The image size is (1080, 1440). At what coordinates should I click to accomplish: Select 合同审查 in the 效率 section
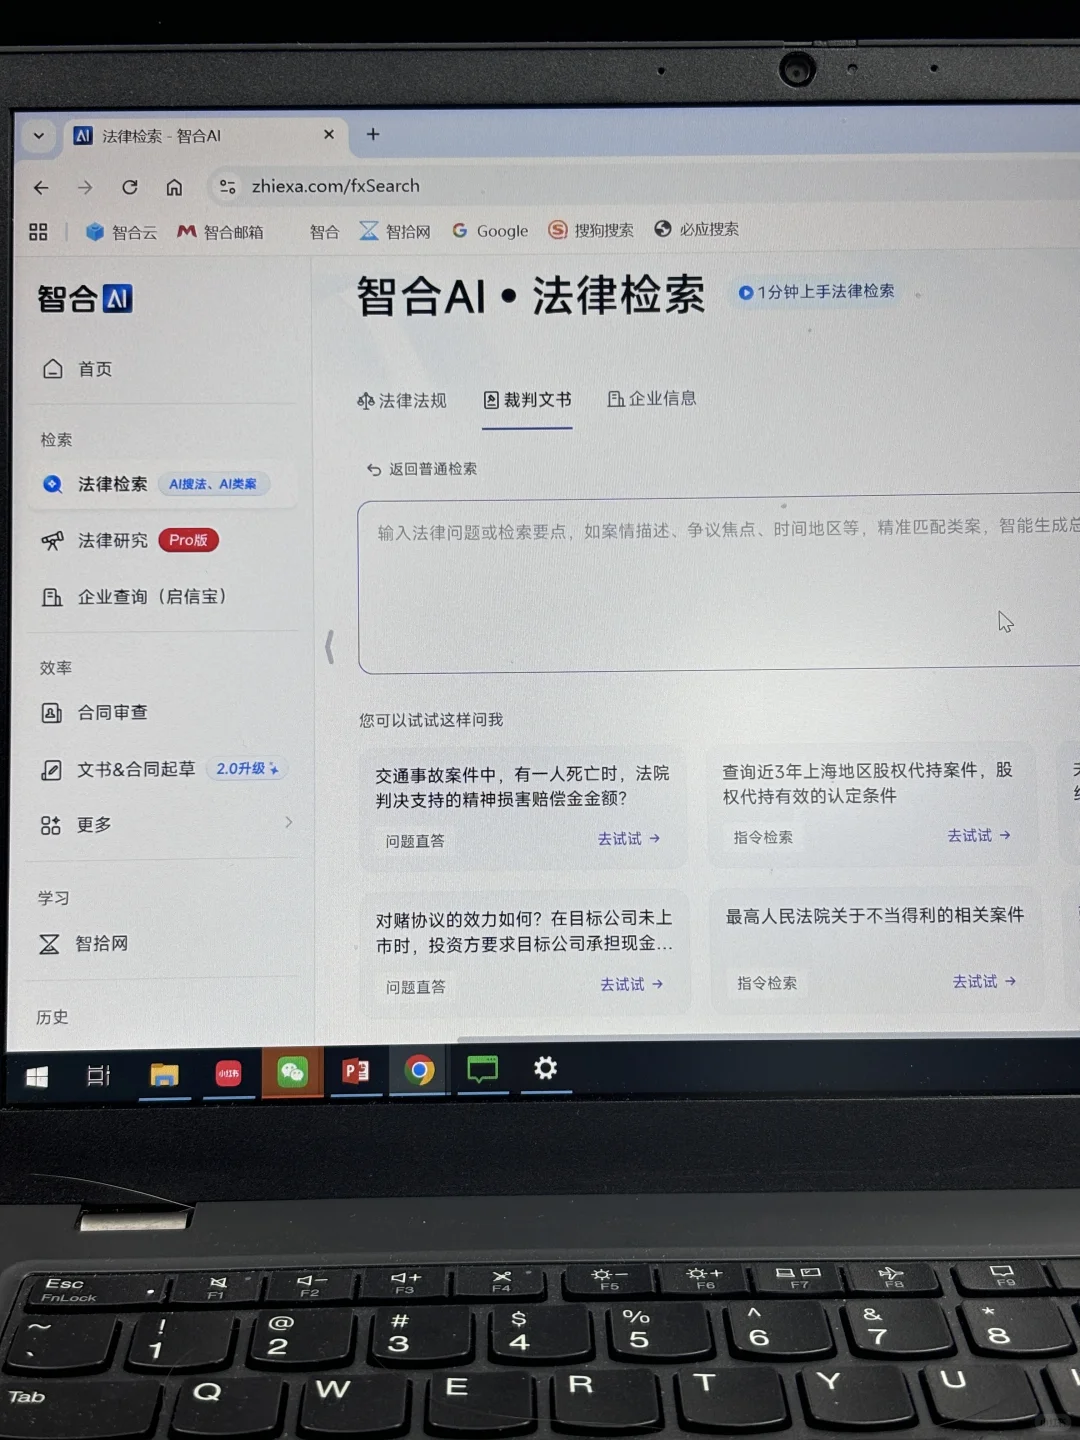click(x=113, y=712)
